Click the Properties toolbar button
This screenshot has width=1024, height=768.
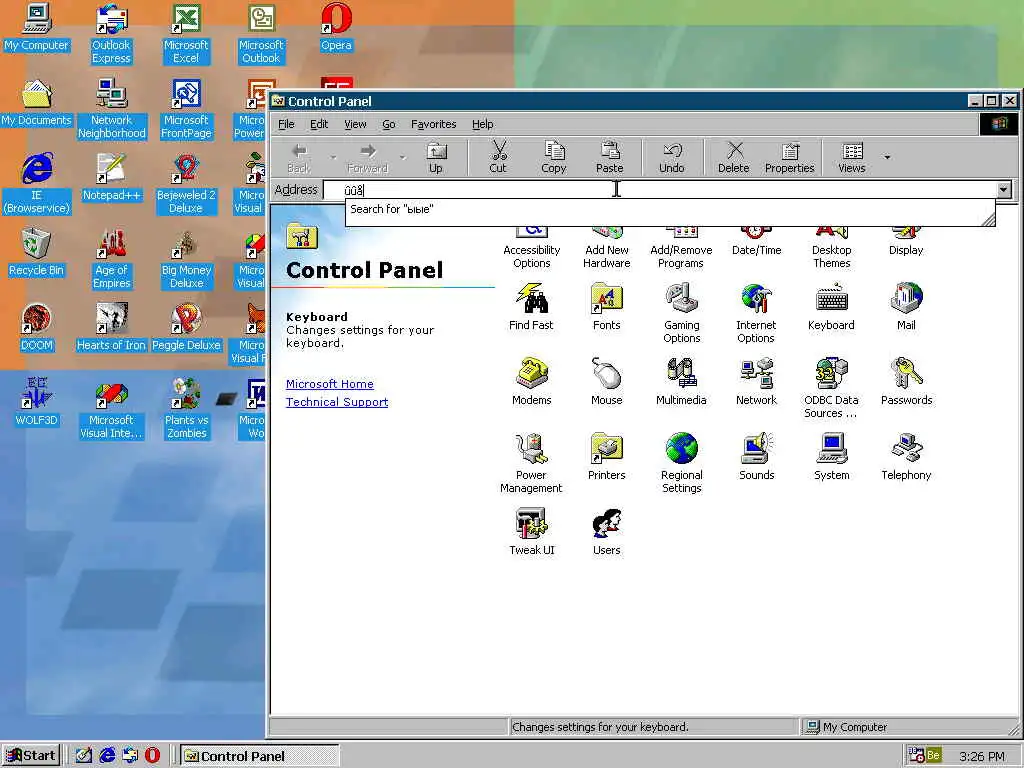tap(790, 158)
